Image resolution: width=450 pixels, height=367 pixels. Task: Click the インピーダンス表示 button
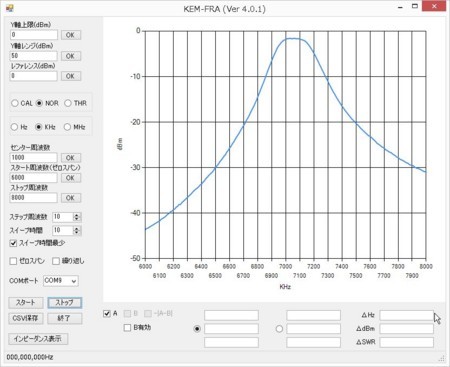[38, 339]
